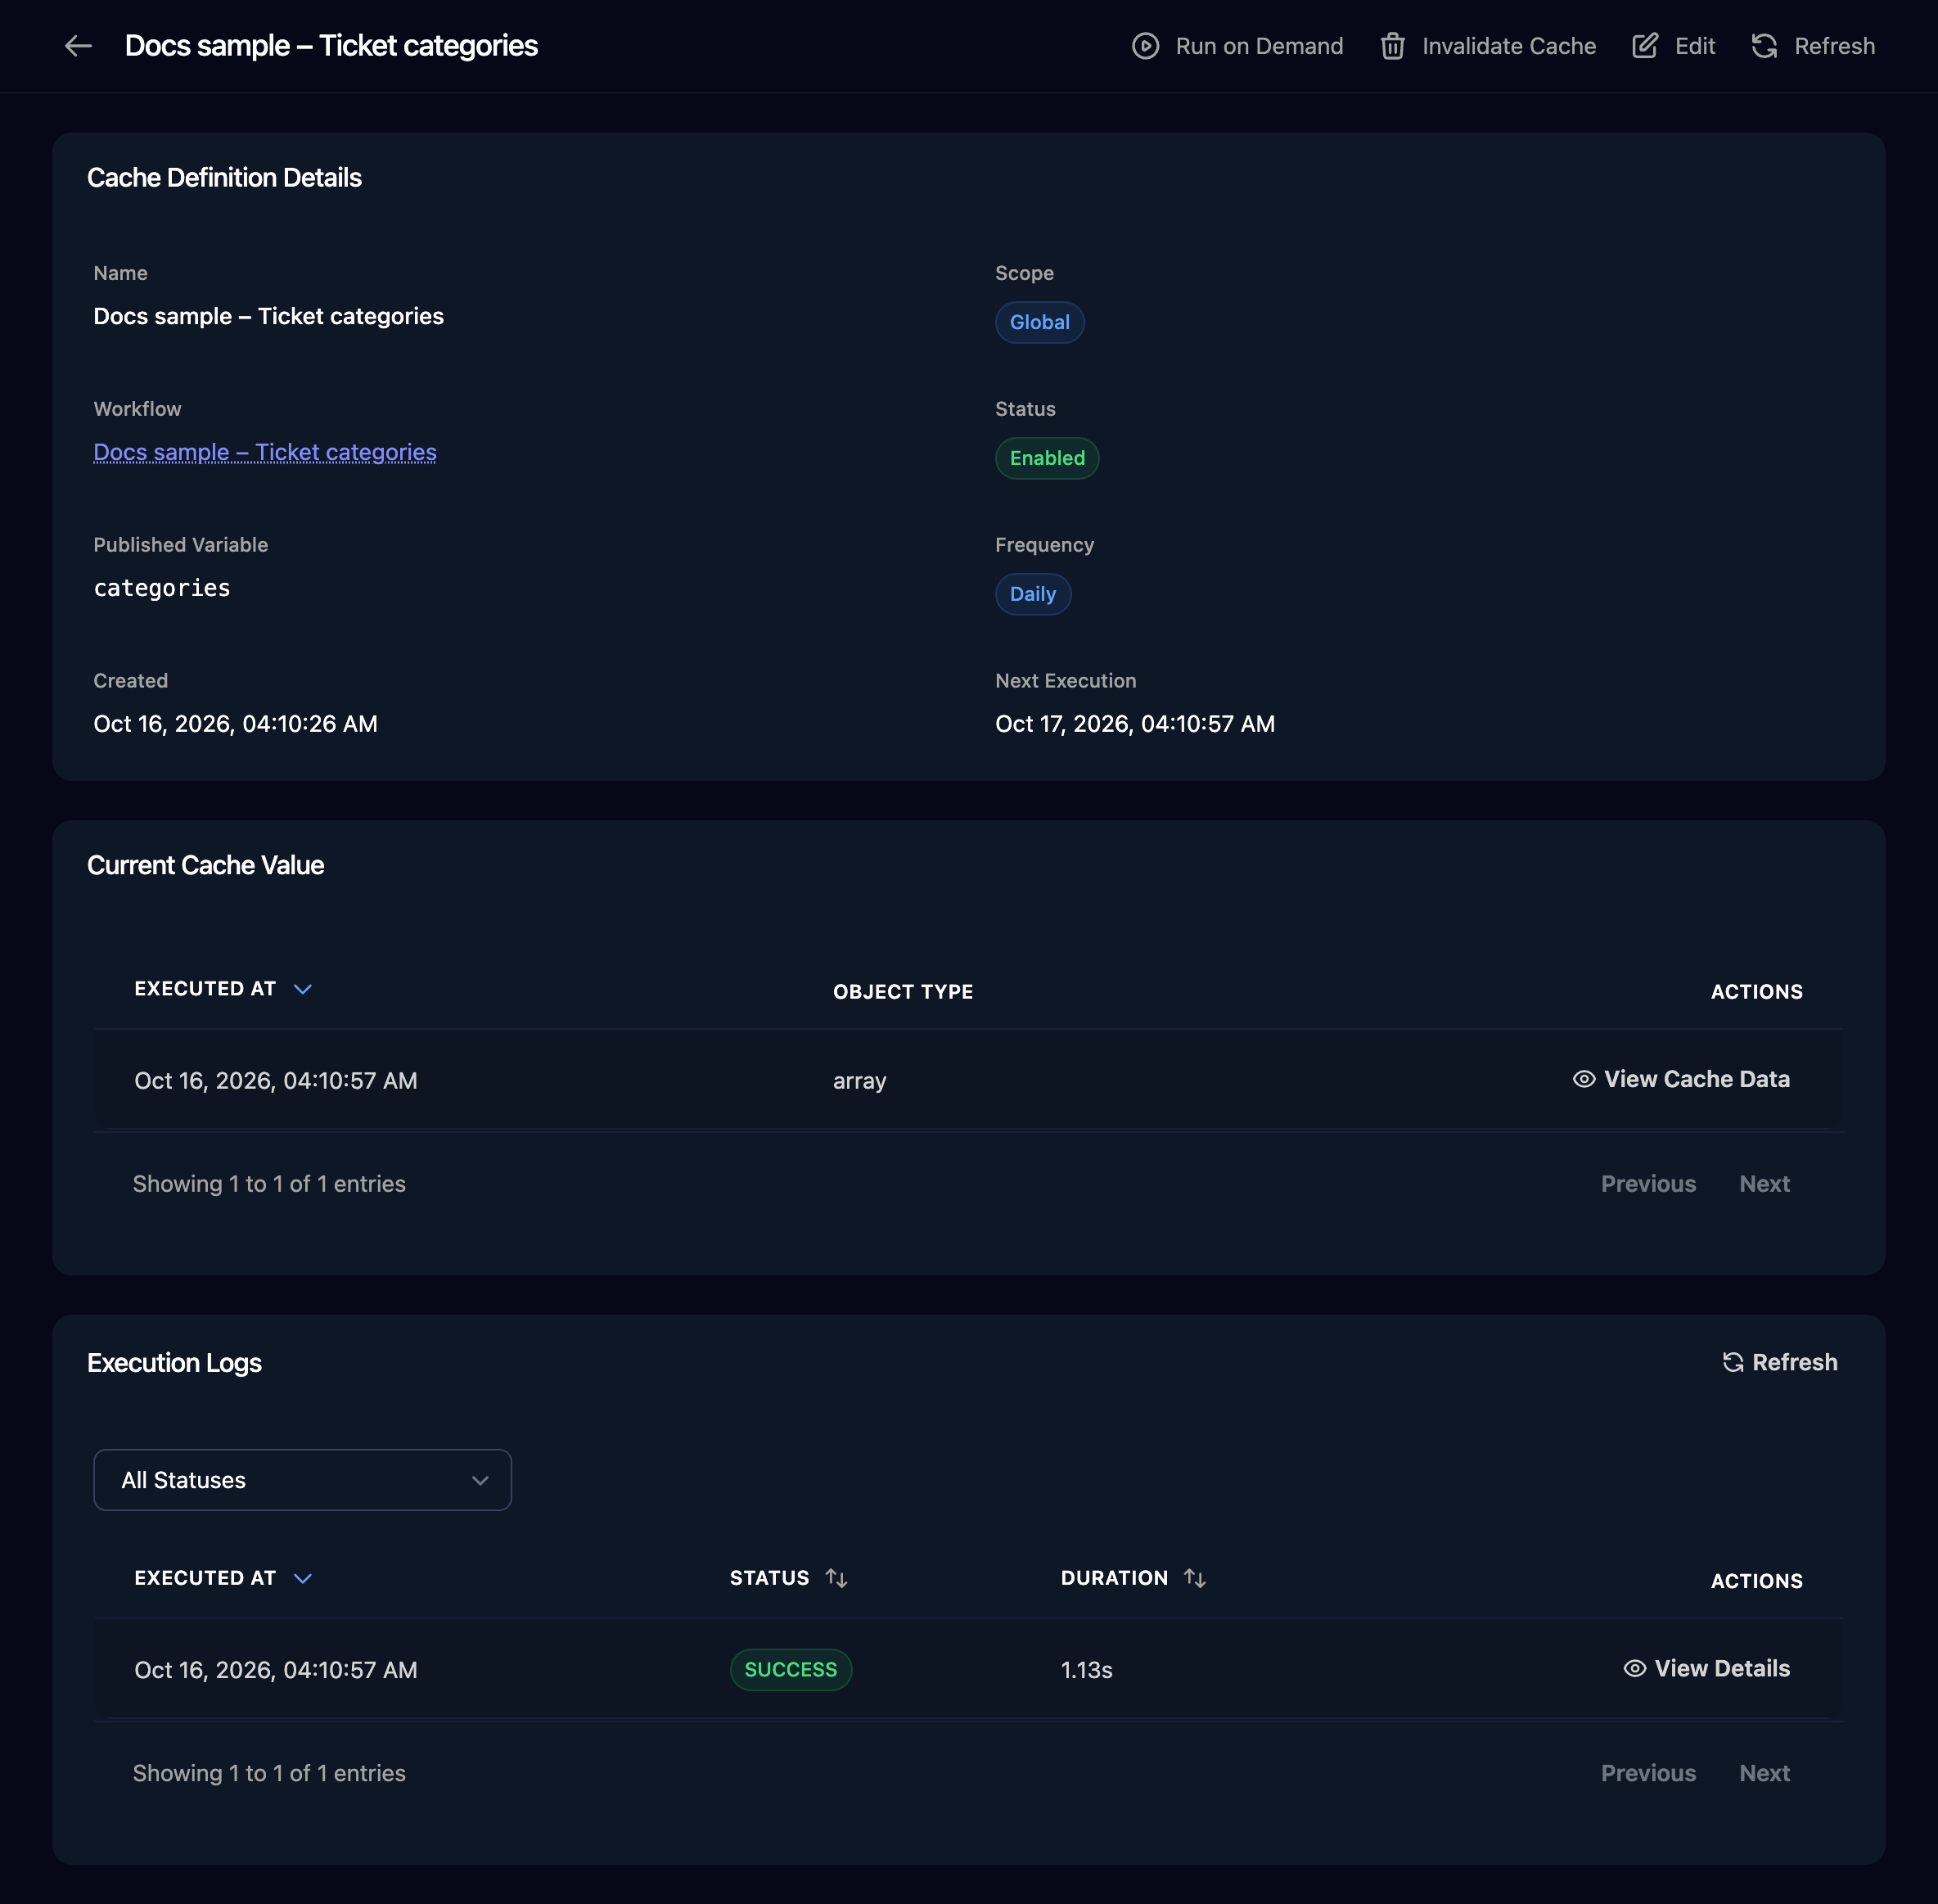Screen dimensions: 1938x1904
Task: Click the View Details text in logs row
Action: click(1722, 1668)
